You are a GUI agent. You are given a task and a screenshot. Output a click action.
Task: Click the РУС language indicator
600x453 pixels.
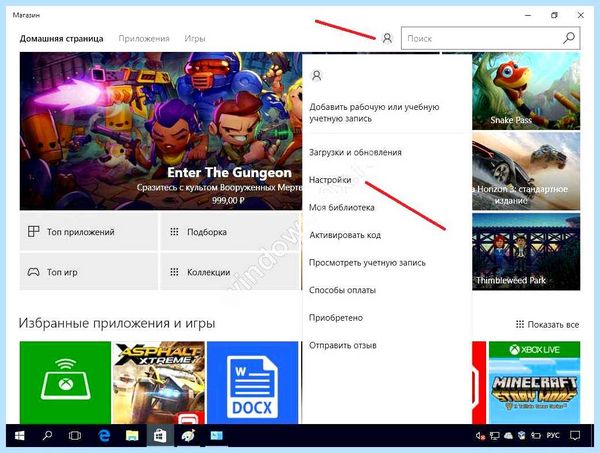pos(553,435)
